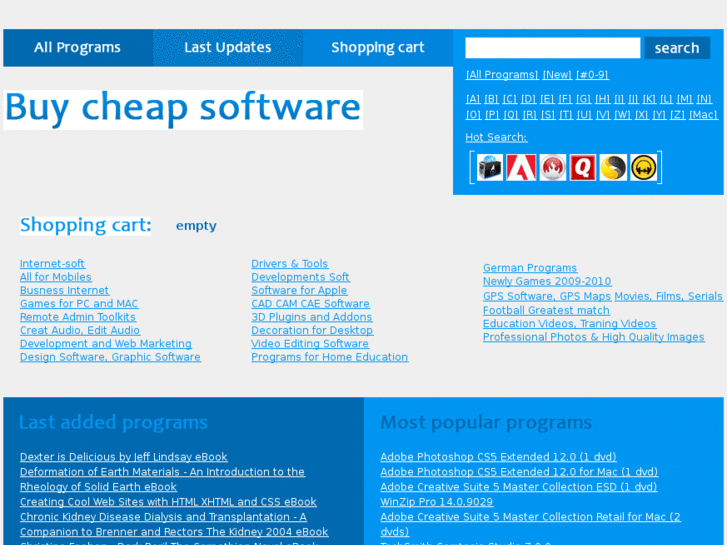Open Creating Cool Web Sites eBook link
Viewport: 727px width, 545px height.
168,502
